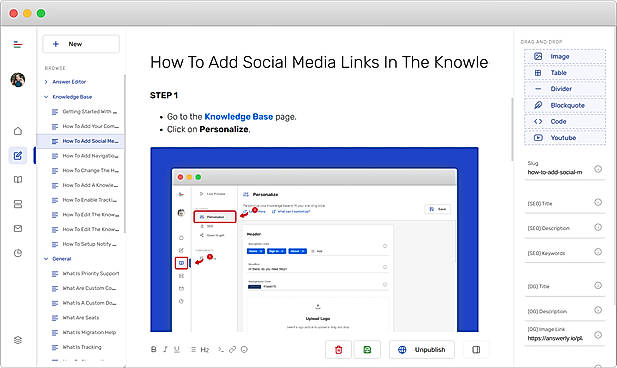
Task: Open the mail envelope icon in the sidebar
Action: click(18, 229)
